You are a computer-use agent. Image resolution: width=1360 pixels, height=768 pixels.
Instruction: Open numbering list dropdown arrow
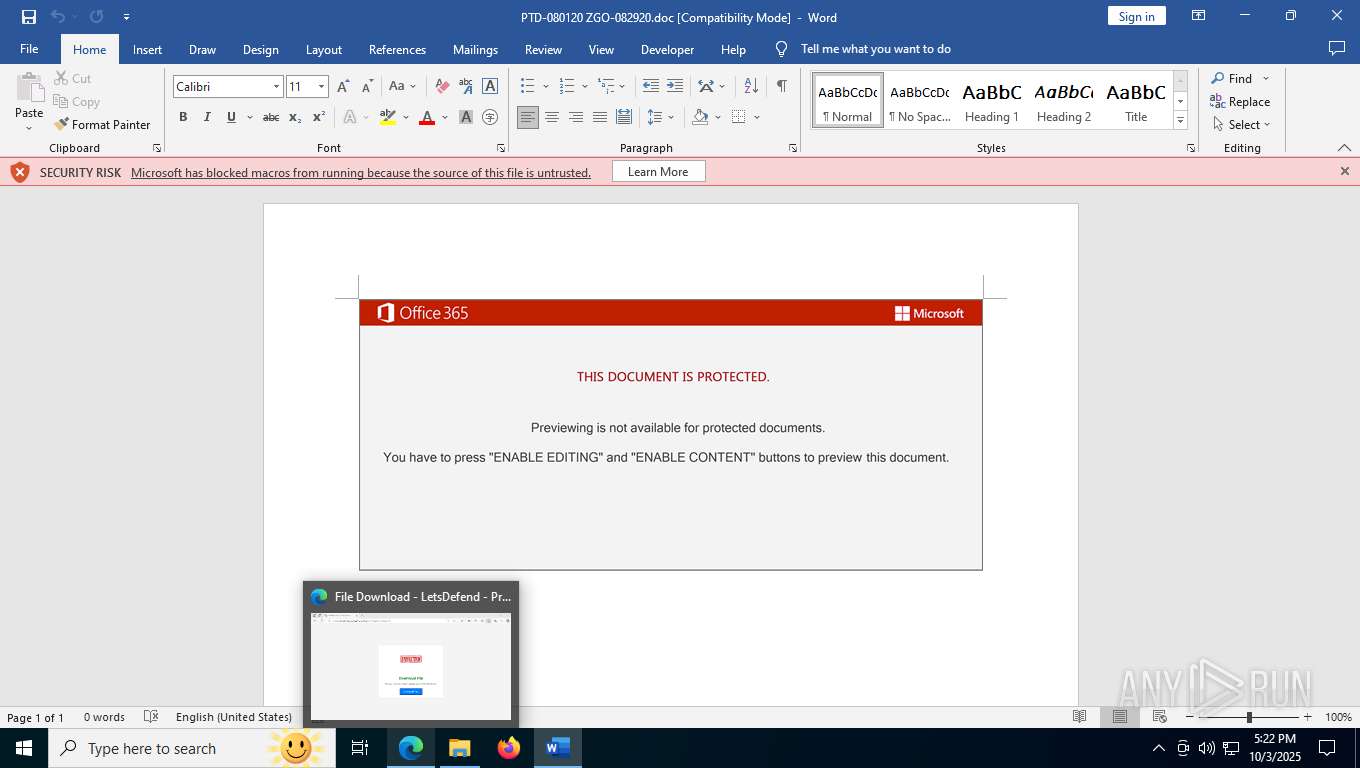[584, 87]
